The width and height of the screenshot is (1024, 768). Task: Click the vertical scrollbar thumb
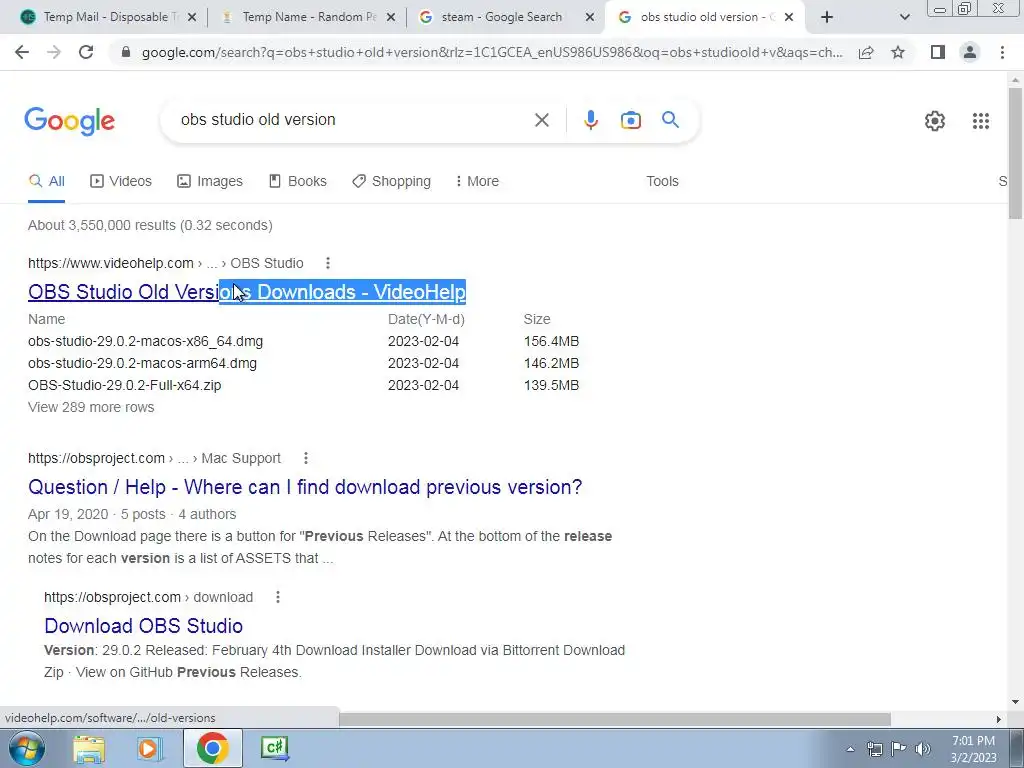point(1015,153)
